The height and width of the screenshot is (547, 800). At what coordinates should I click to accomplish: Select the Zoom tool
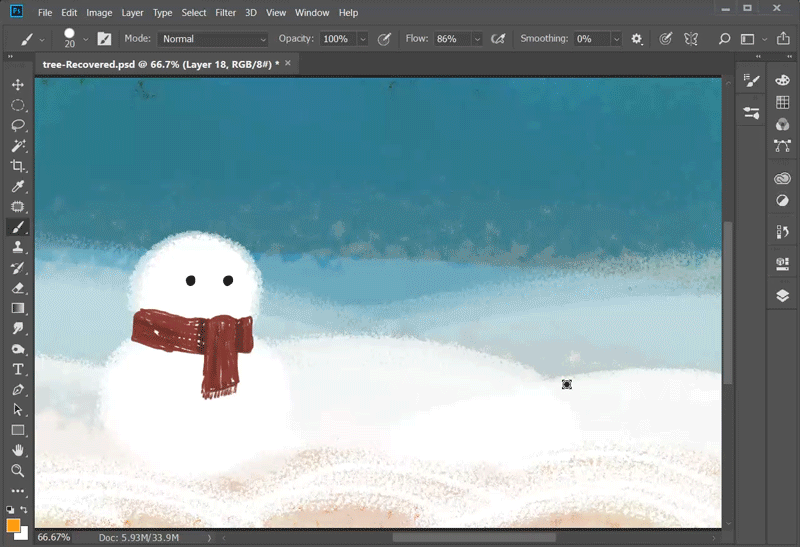18,470
